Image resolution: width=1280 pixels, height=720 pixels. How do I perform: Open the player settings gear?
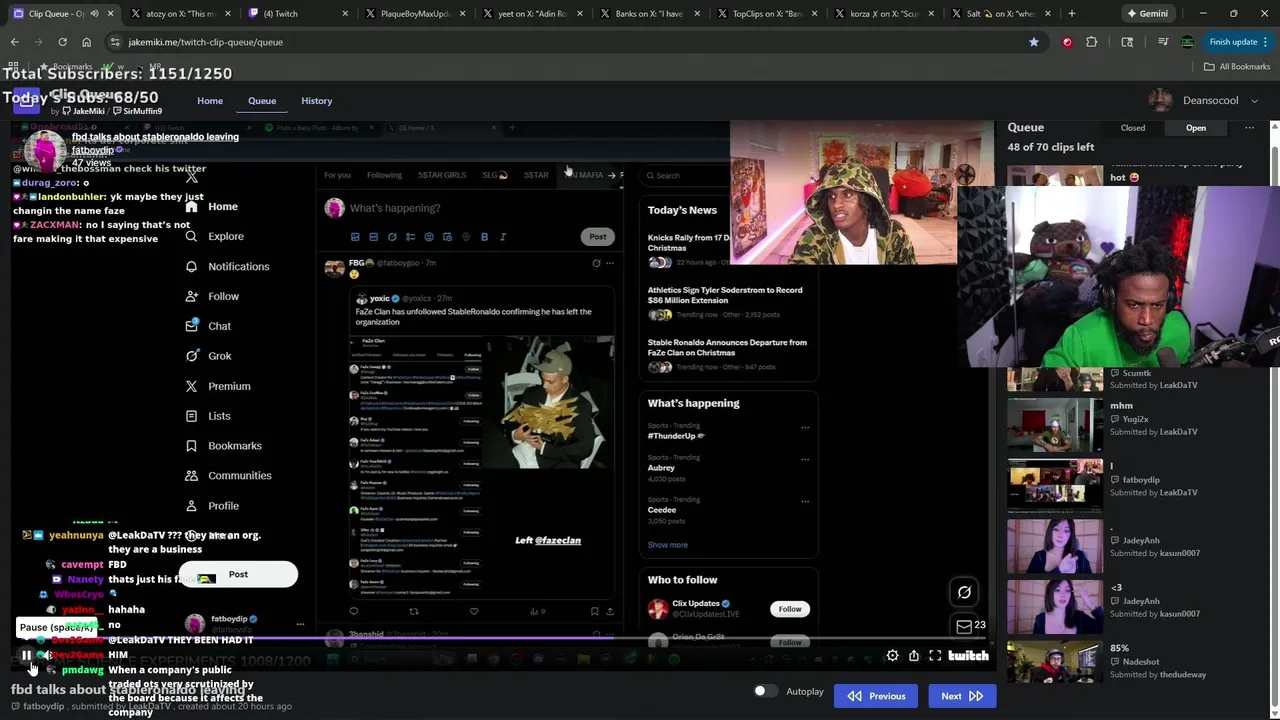[x=892, y=656]
